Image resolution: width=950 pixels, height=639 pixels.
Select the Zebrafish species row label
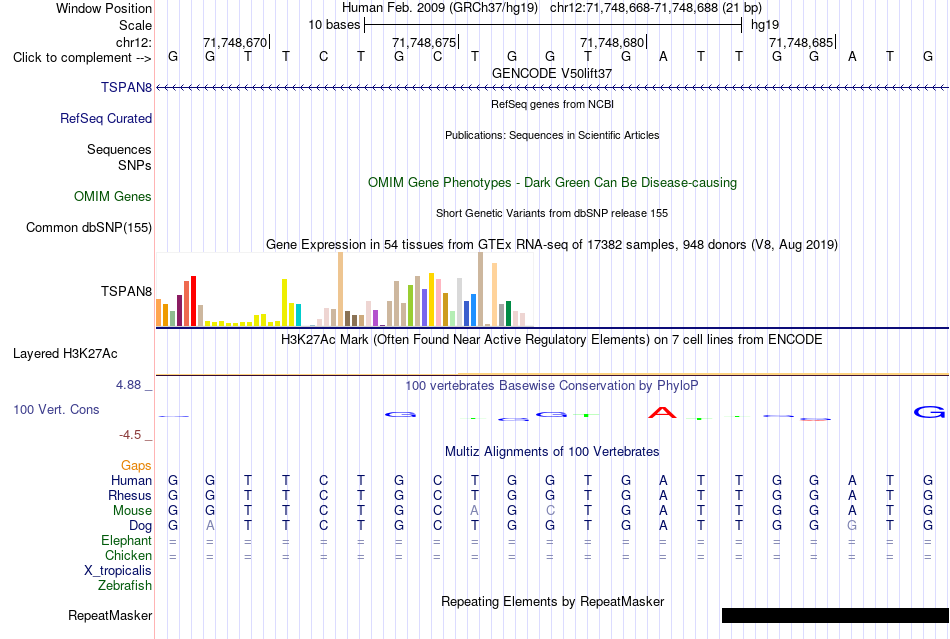pyautogui.click(x=125, y=586)
